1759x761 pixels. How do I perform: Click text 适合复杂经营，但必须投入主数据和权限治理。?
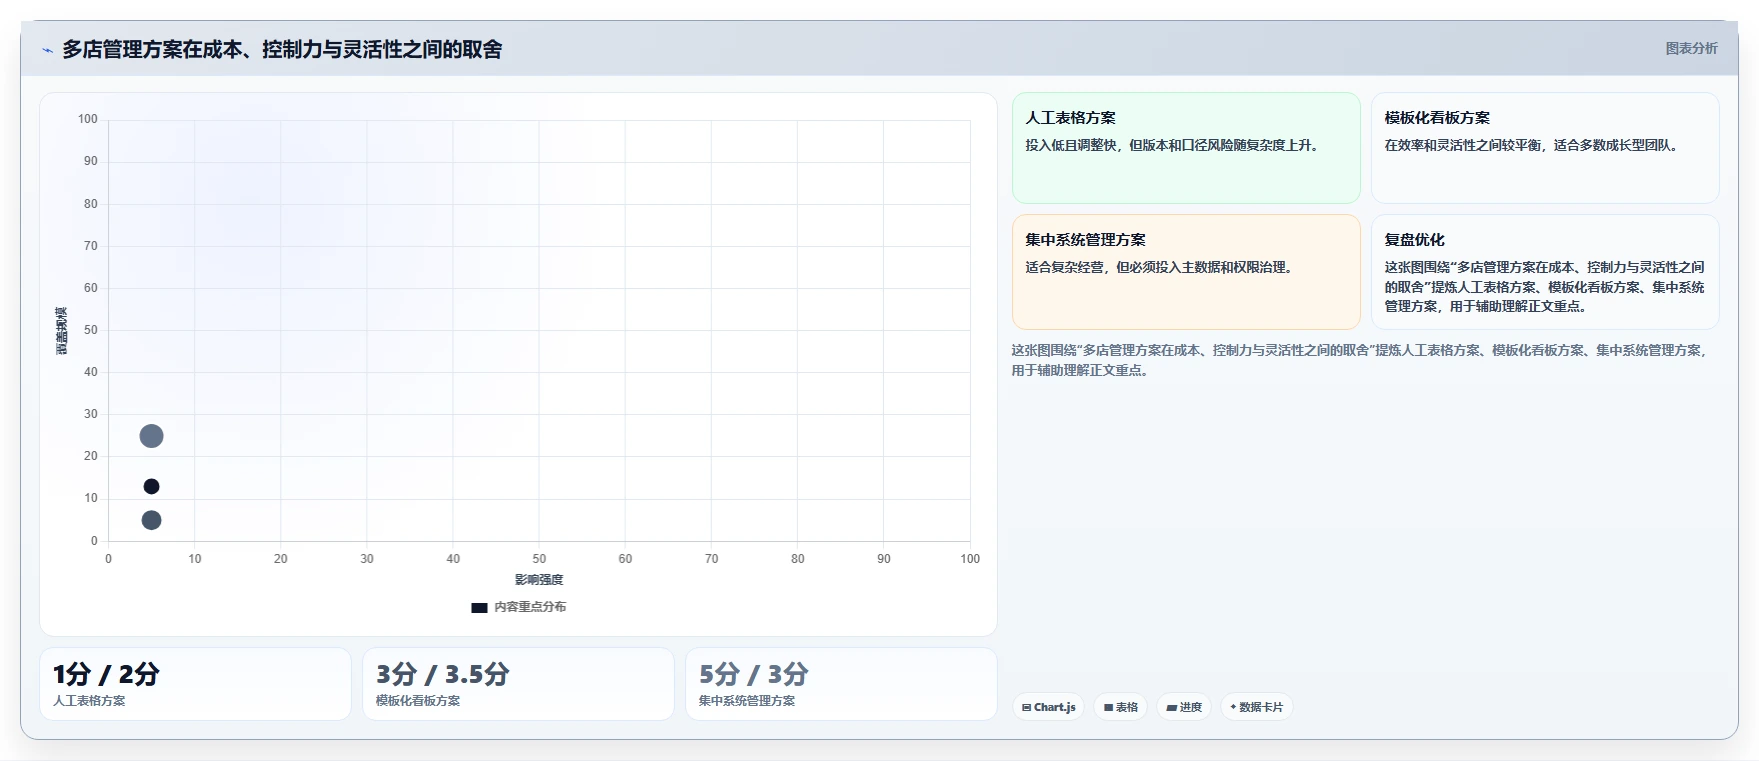click(1161, 267)
